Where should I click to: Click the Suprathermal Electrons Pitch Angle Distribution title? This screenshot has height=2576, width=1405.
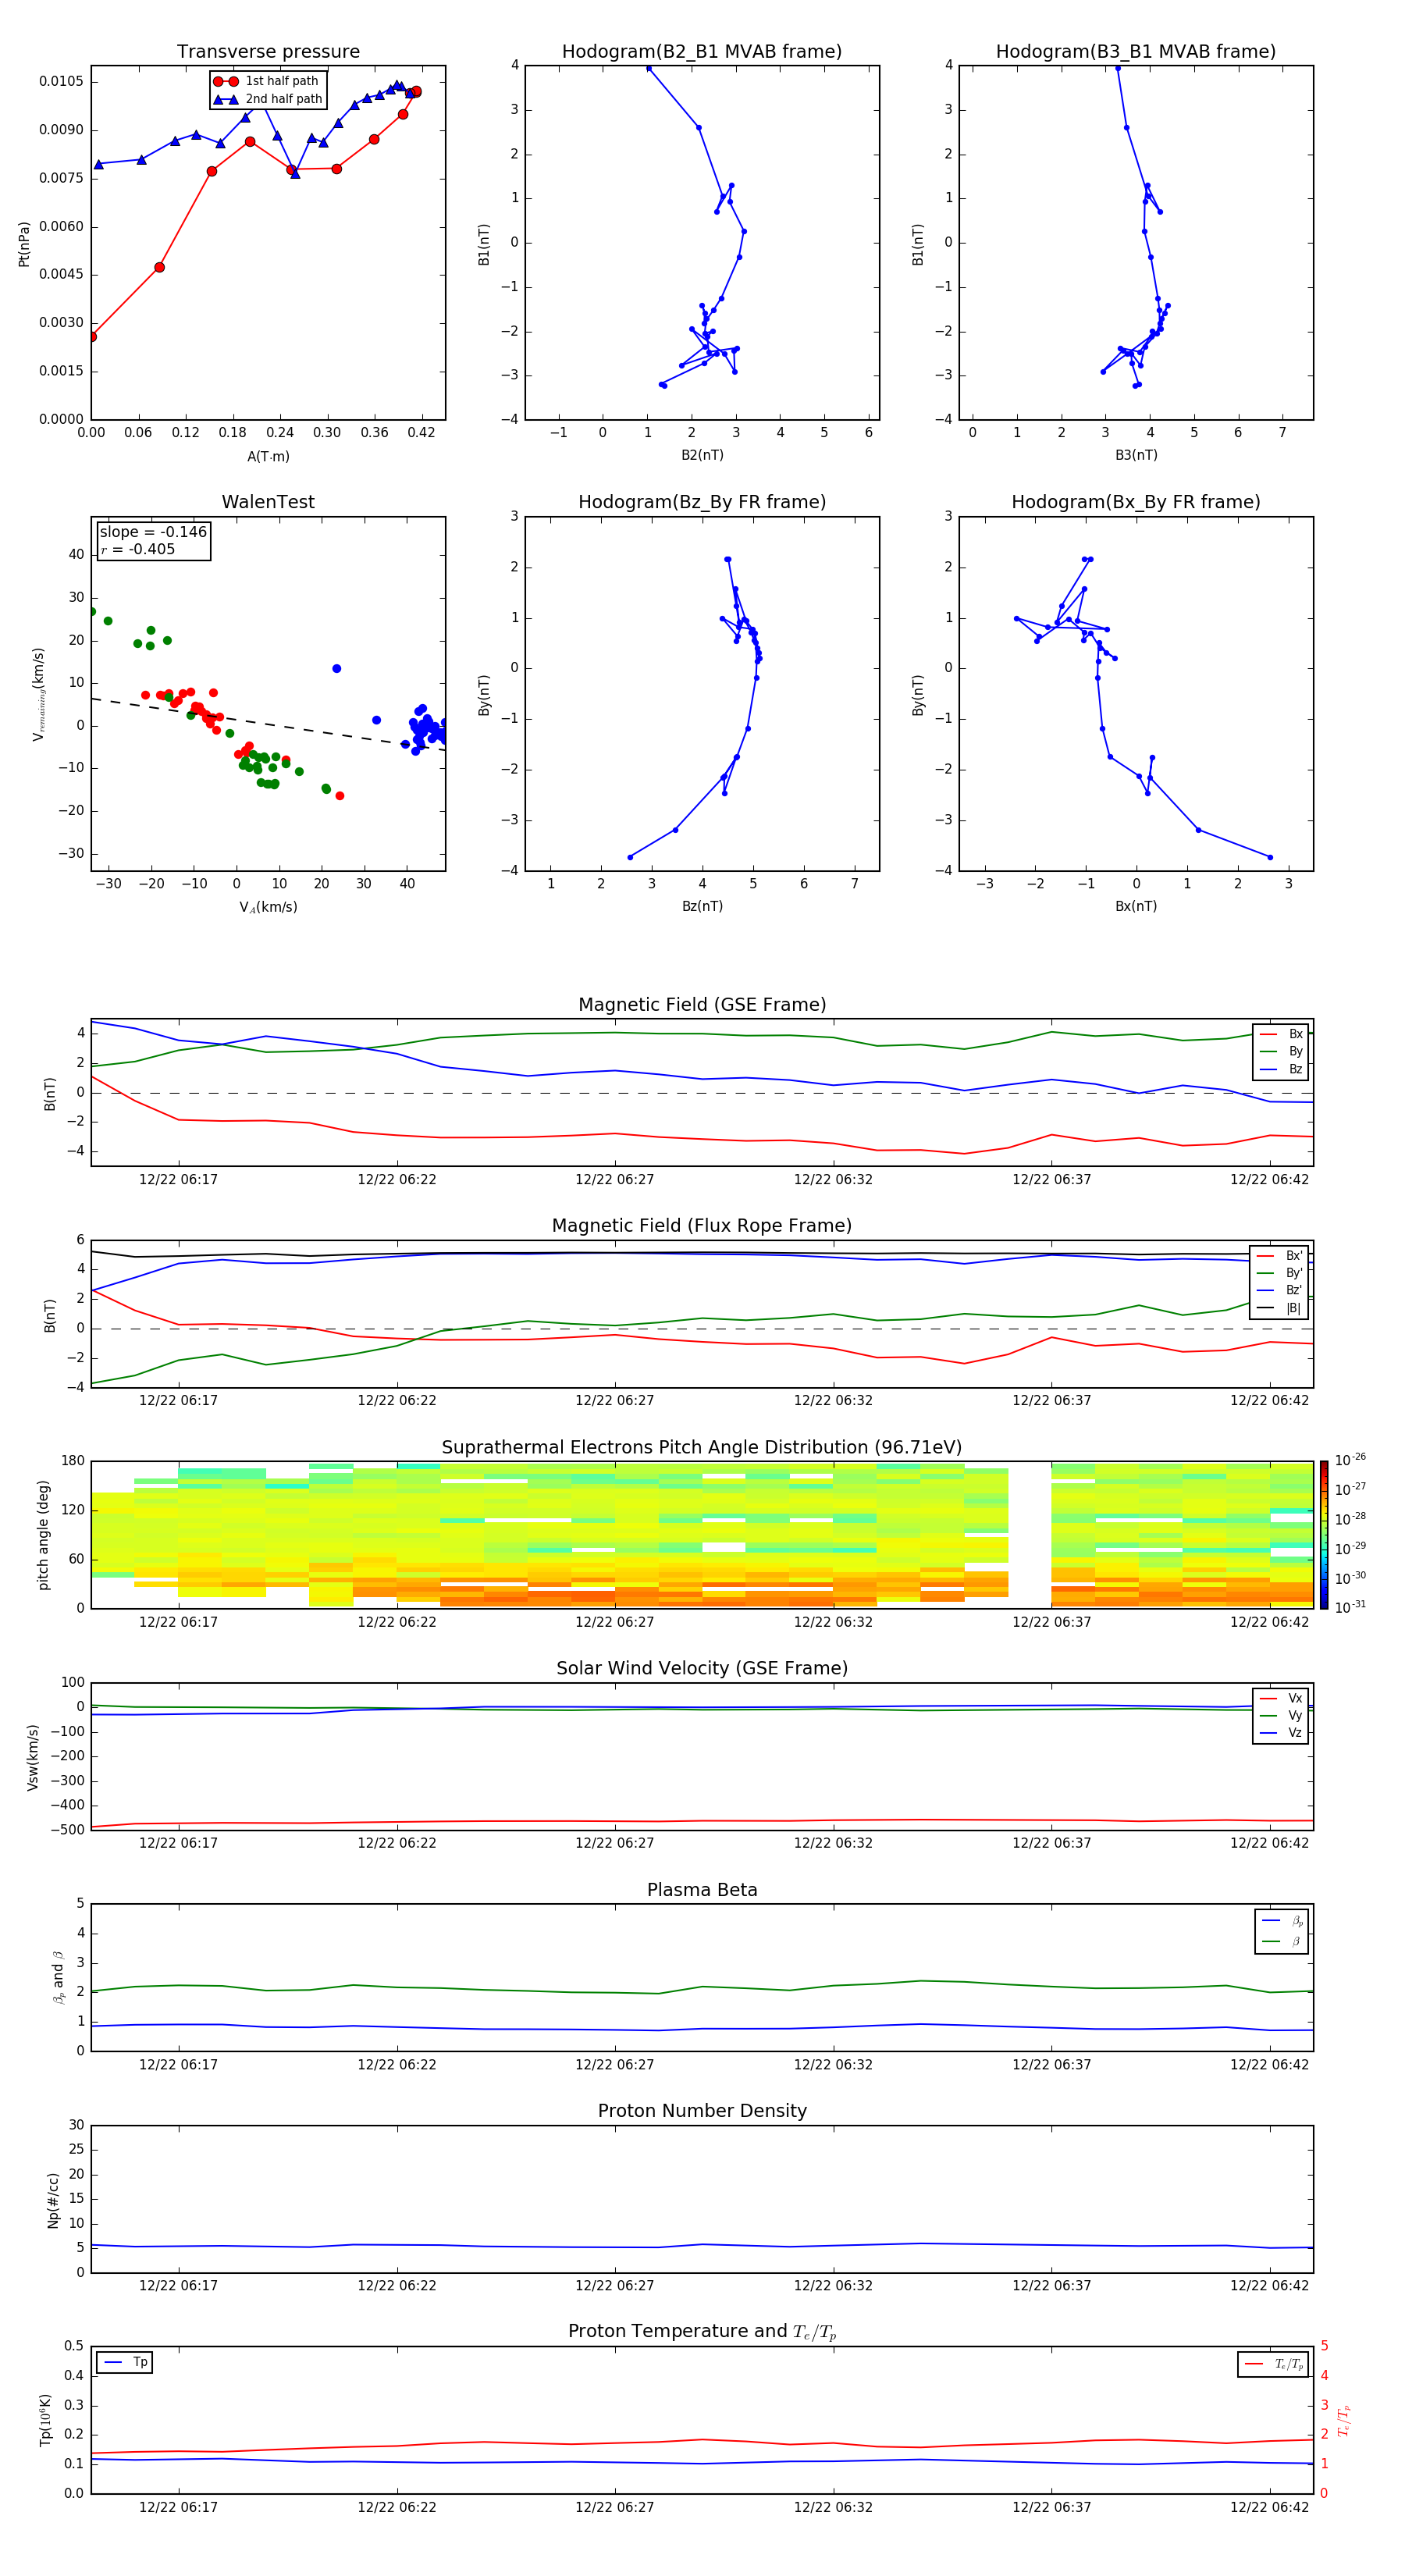click(x=702, y=1448)
